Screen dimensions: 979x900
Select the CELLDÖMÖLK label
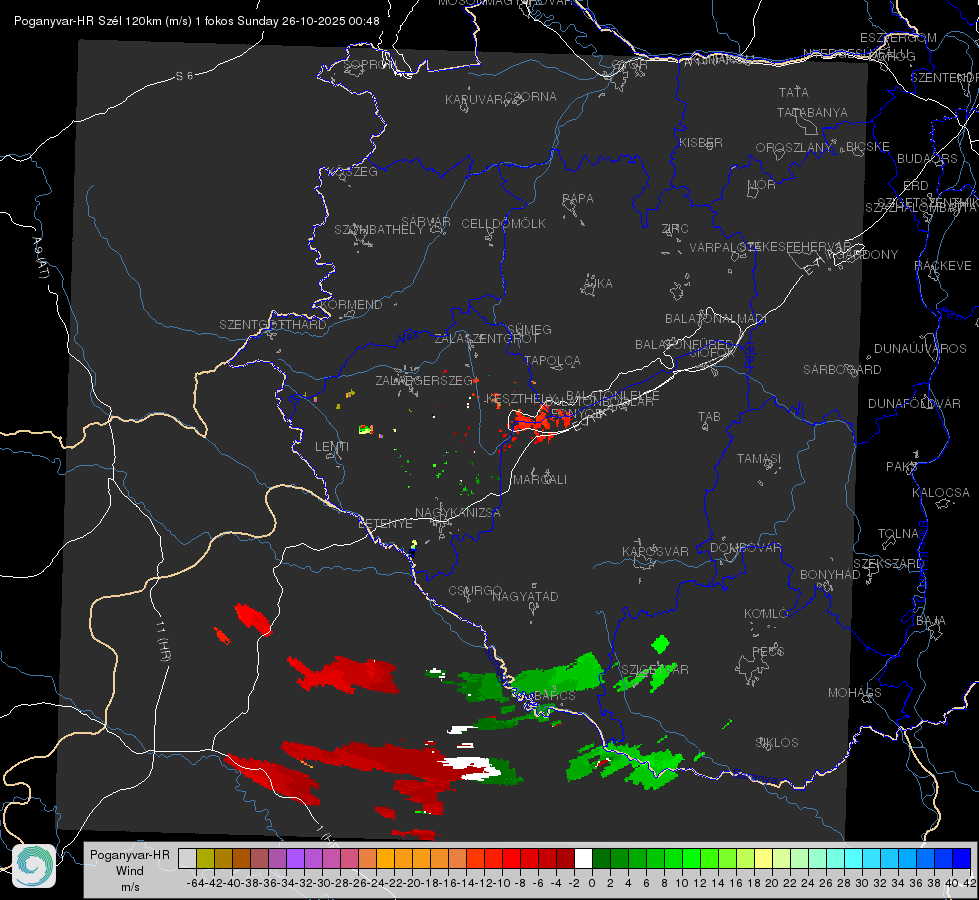(x=503, y=223)
